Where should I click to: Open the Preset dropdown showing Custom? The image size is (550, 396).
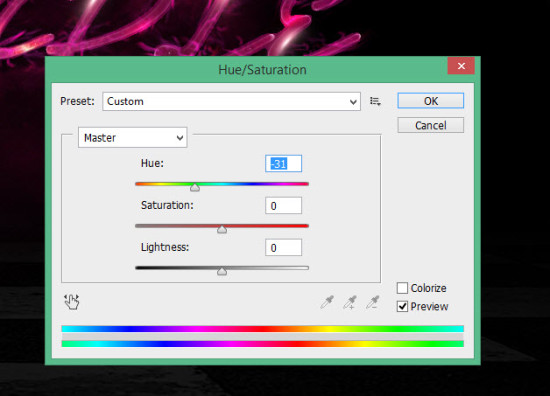(232, 101)
